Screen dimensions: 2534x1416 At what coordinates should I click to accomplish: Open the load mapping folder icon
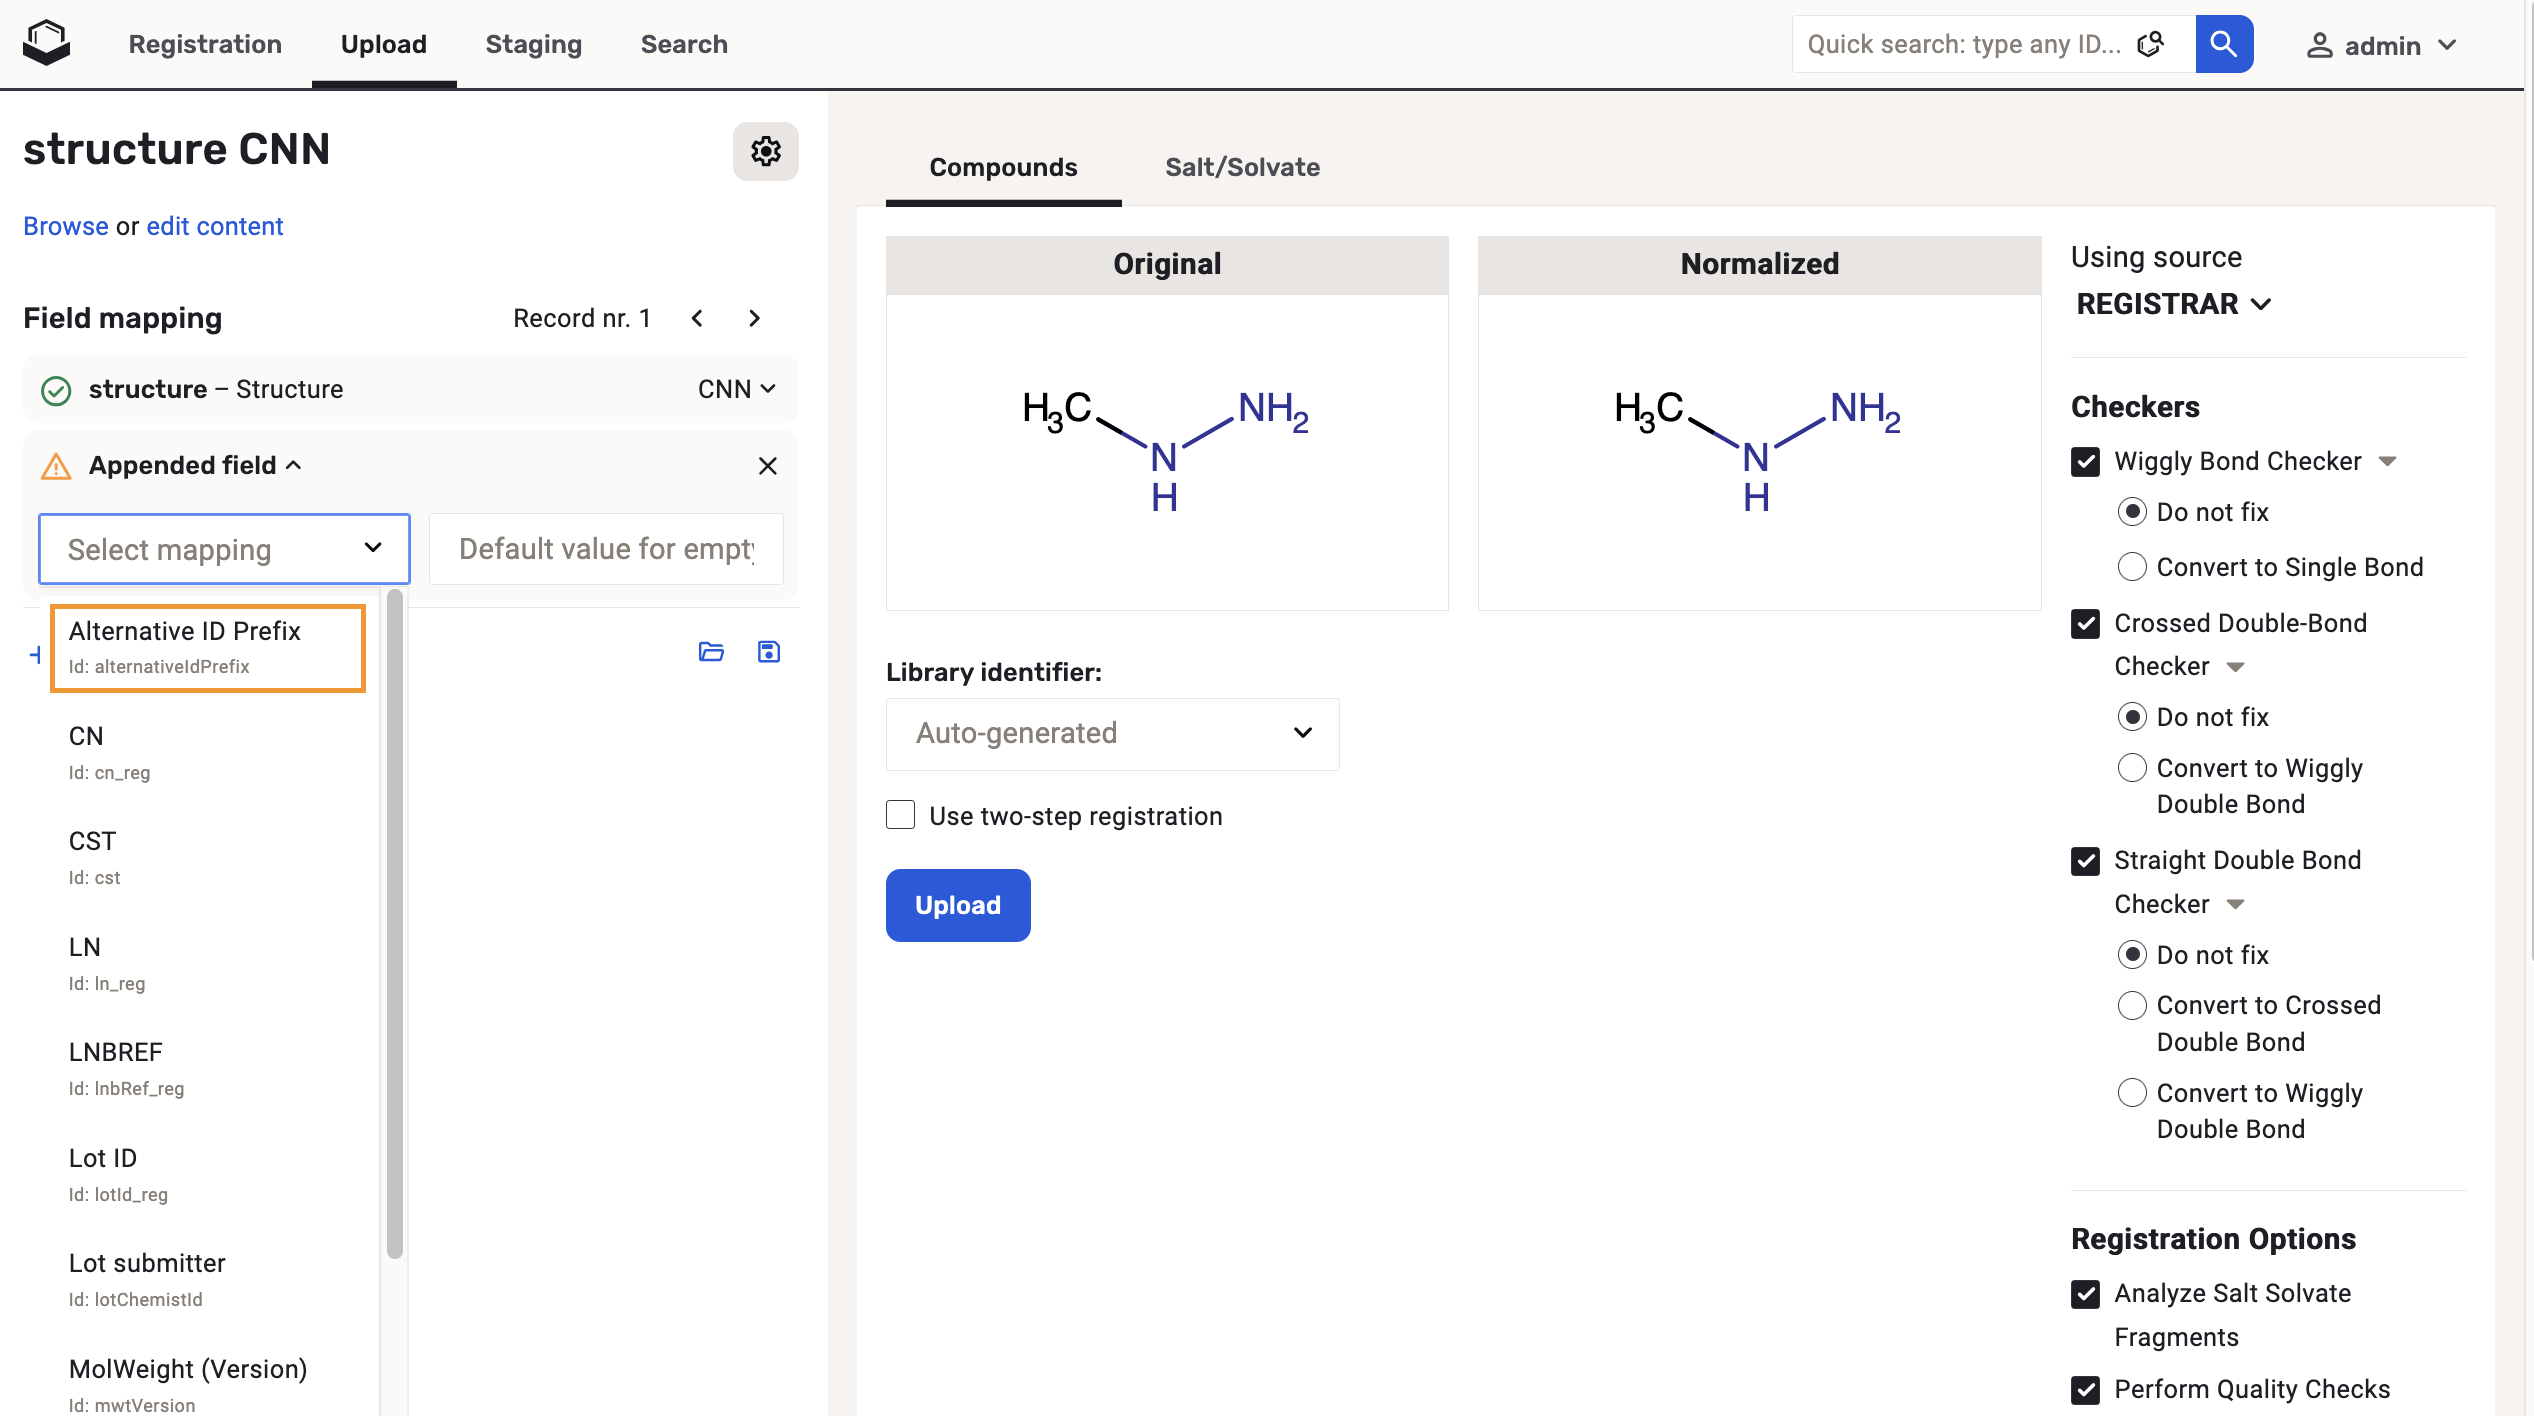click(x=711, y=652)
